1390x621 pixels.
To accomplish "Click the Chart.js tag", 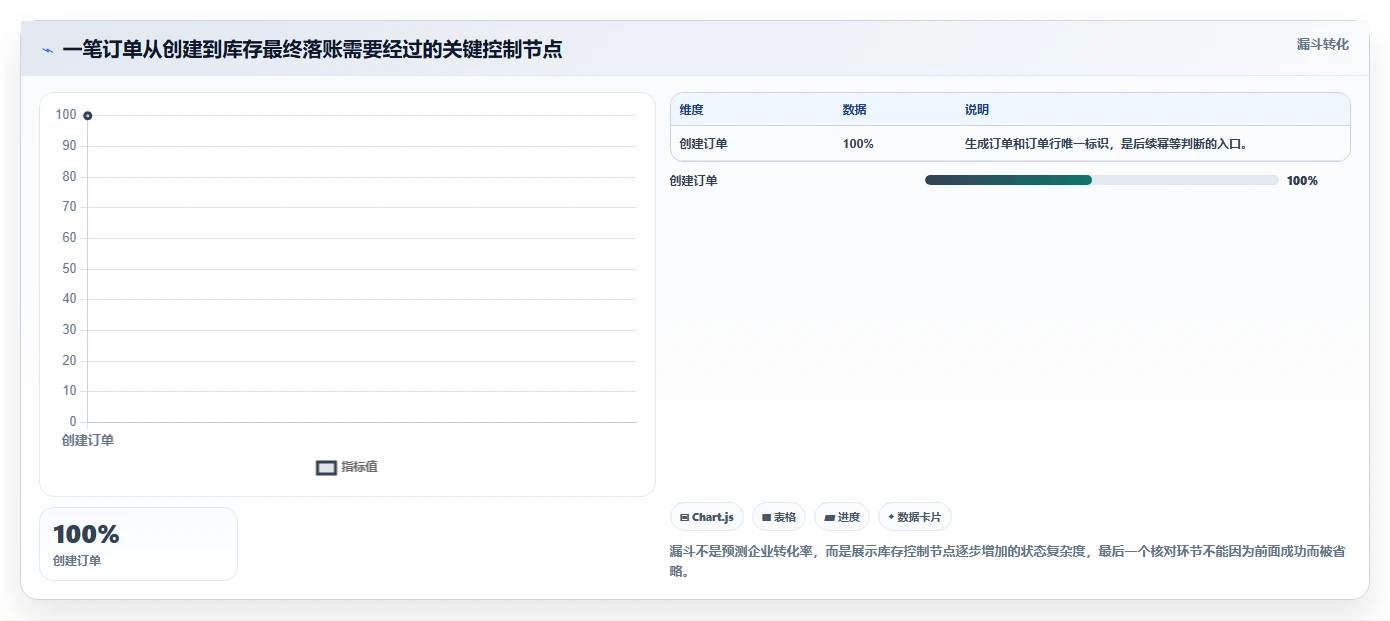I will 707,517.
